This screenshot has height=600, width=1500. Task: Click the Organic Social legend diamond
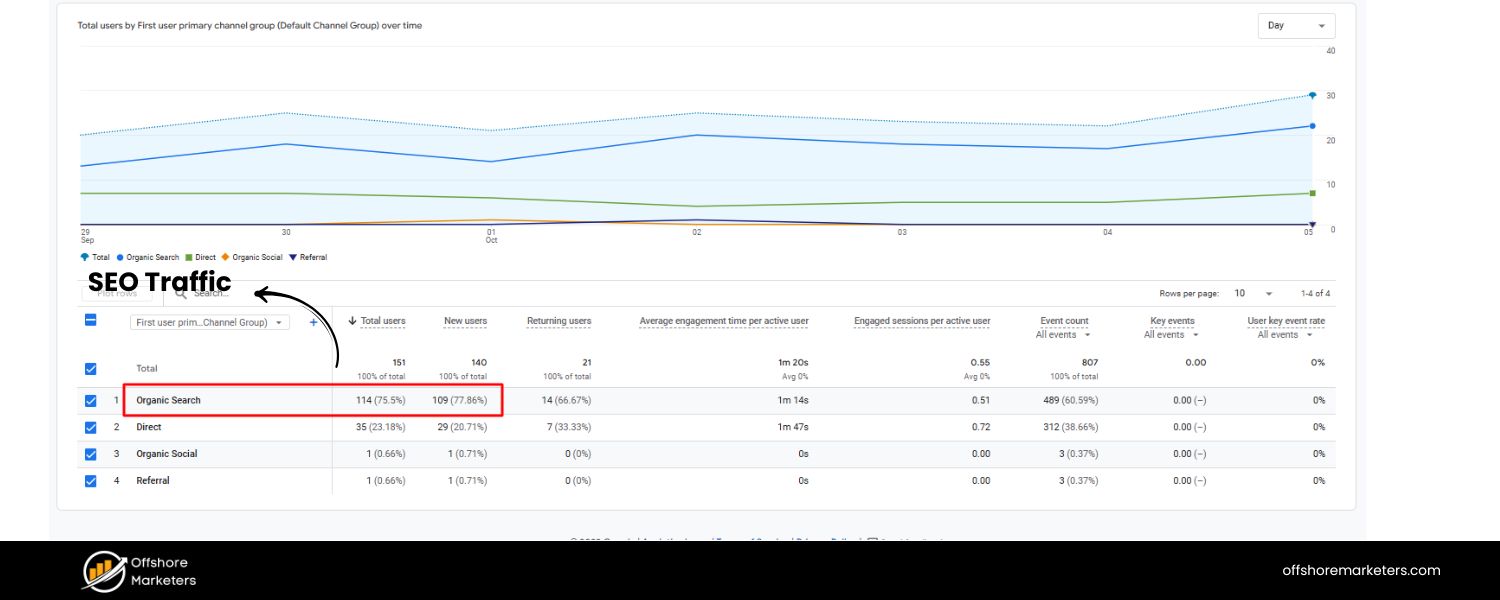click(224, 257)
